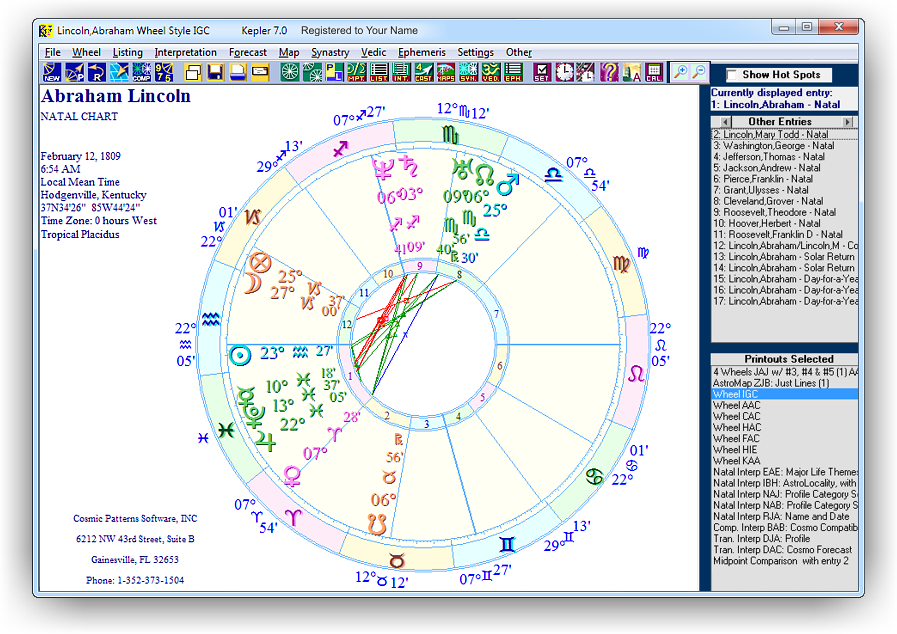This screenshot has width=897, height=634.
Task: Save the chart with the diskette icon
Action: [x=214, y=72]
